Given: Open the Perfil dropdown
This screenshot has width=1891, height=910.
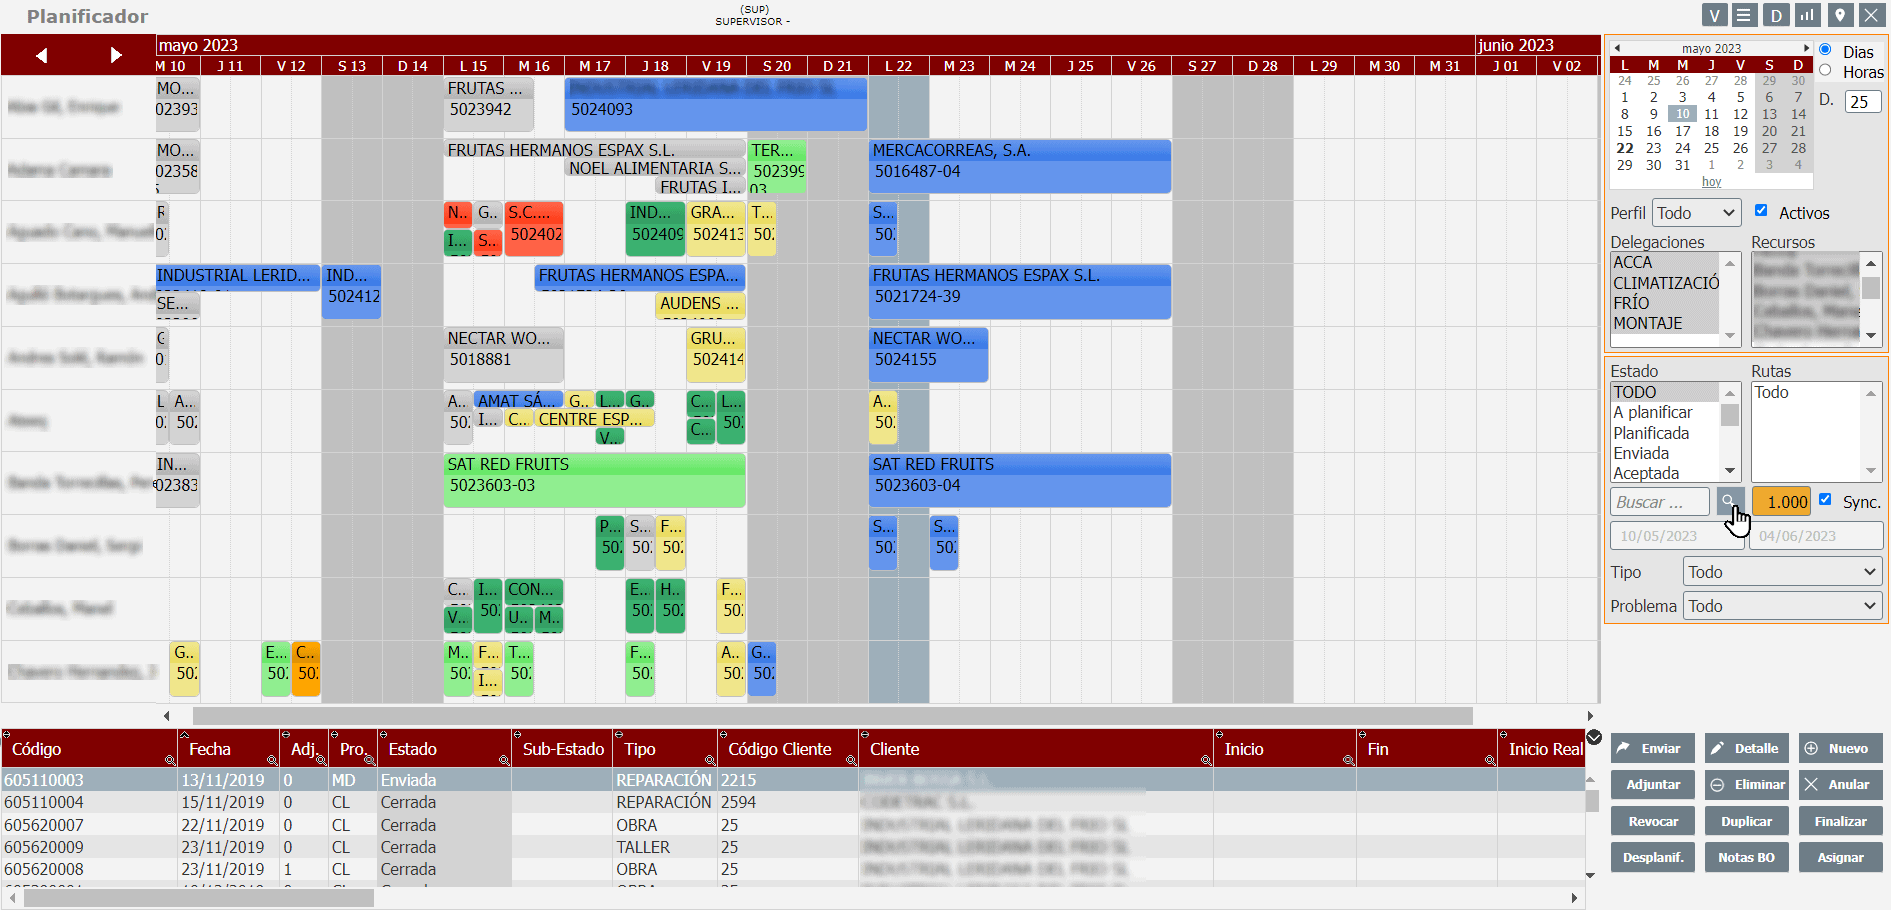Looking at the screenshot, I should [1696, 213].
